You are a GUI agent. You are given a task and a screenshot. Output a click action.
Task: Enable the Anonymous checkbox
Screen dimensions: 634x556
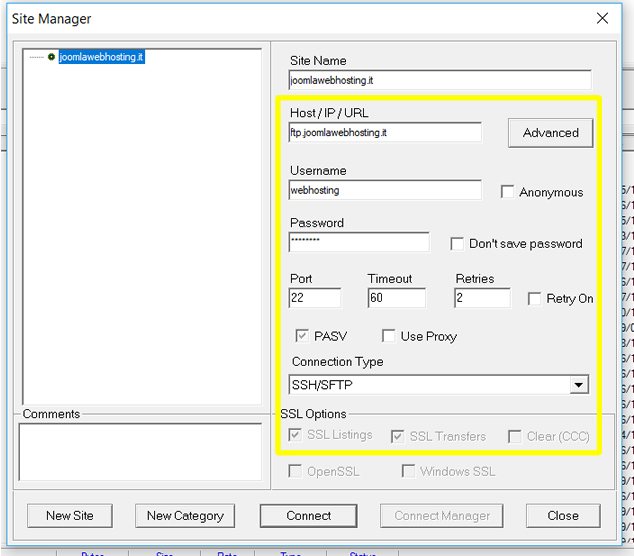508,192
